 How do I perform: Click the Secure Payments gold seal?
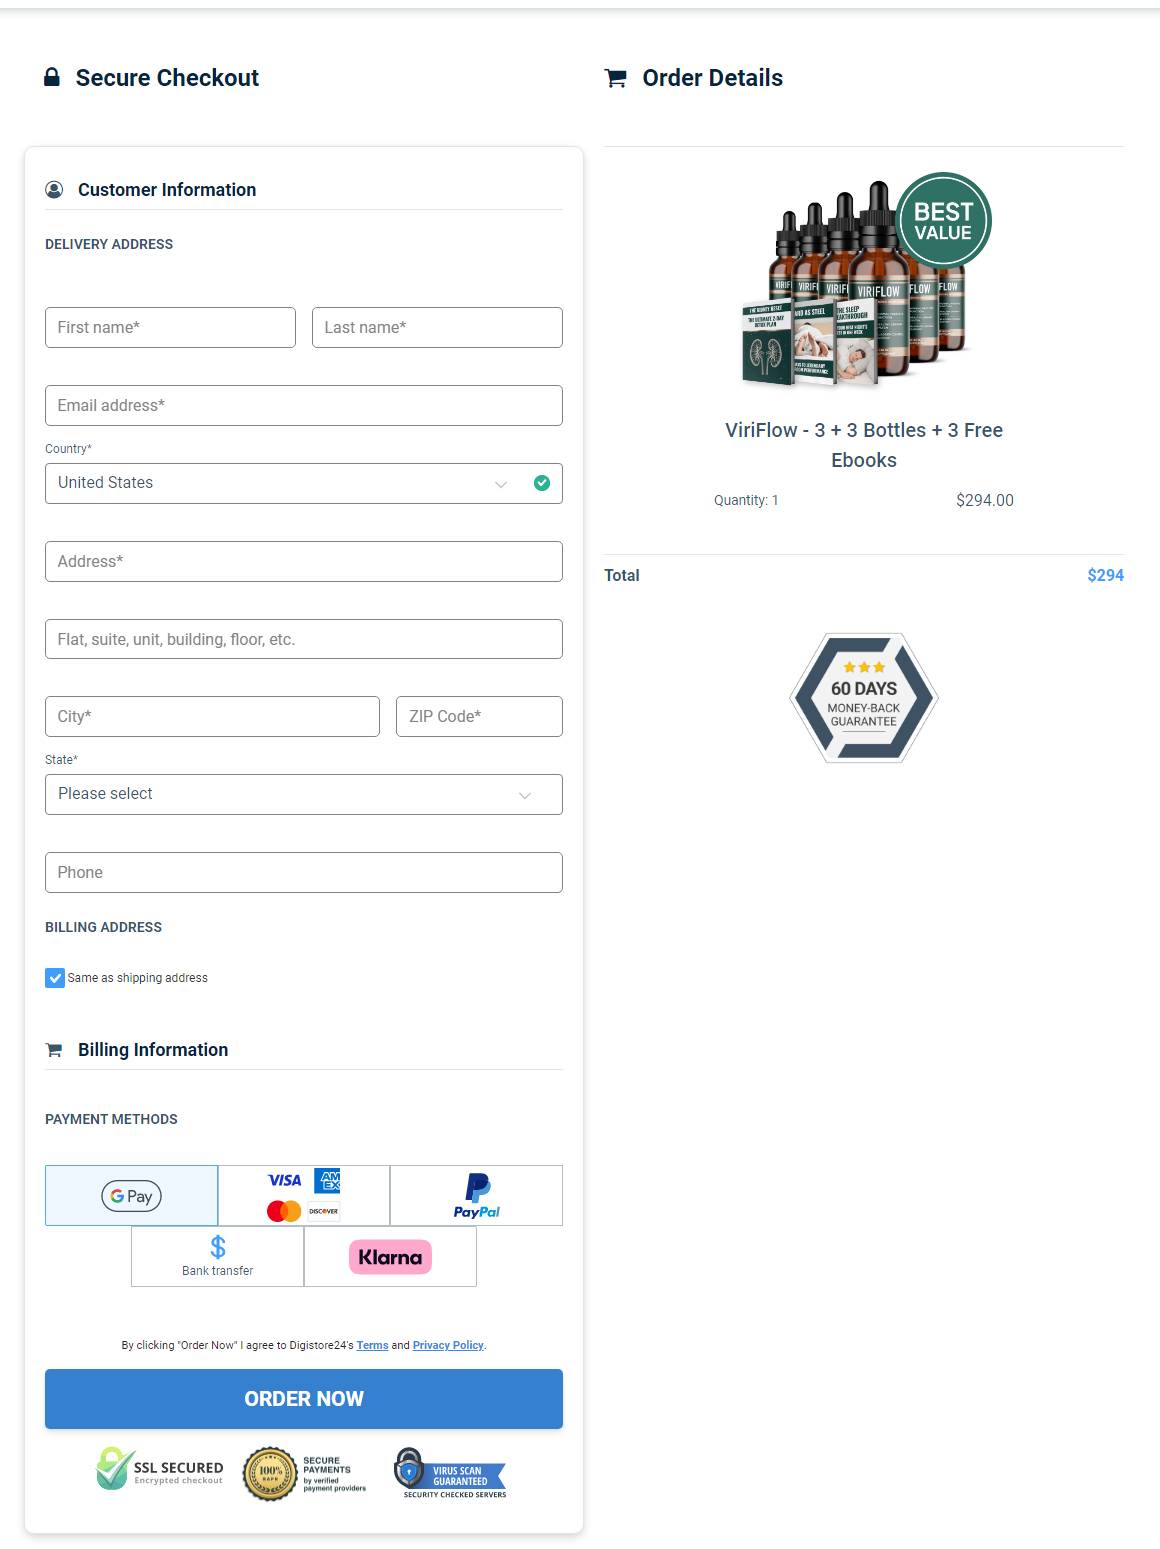pos(270,1473)
